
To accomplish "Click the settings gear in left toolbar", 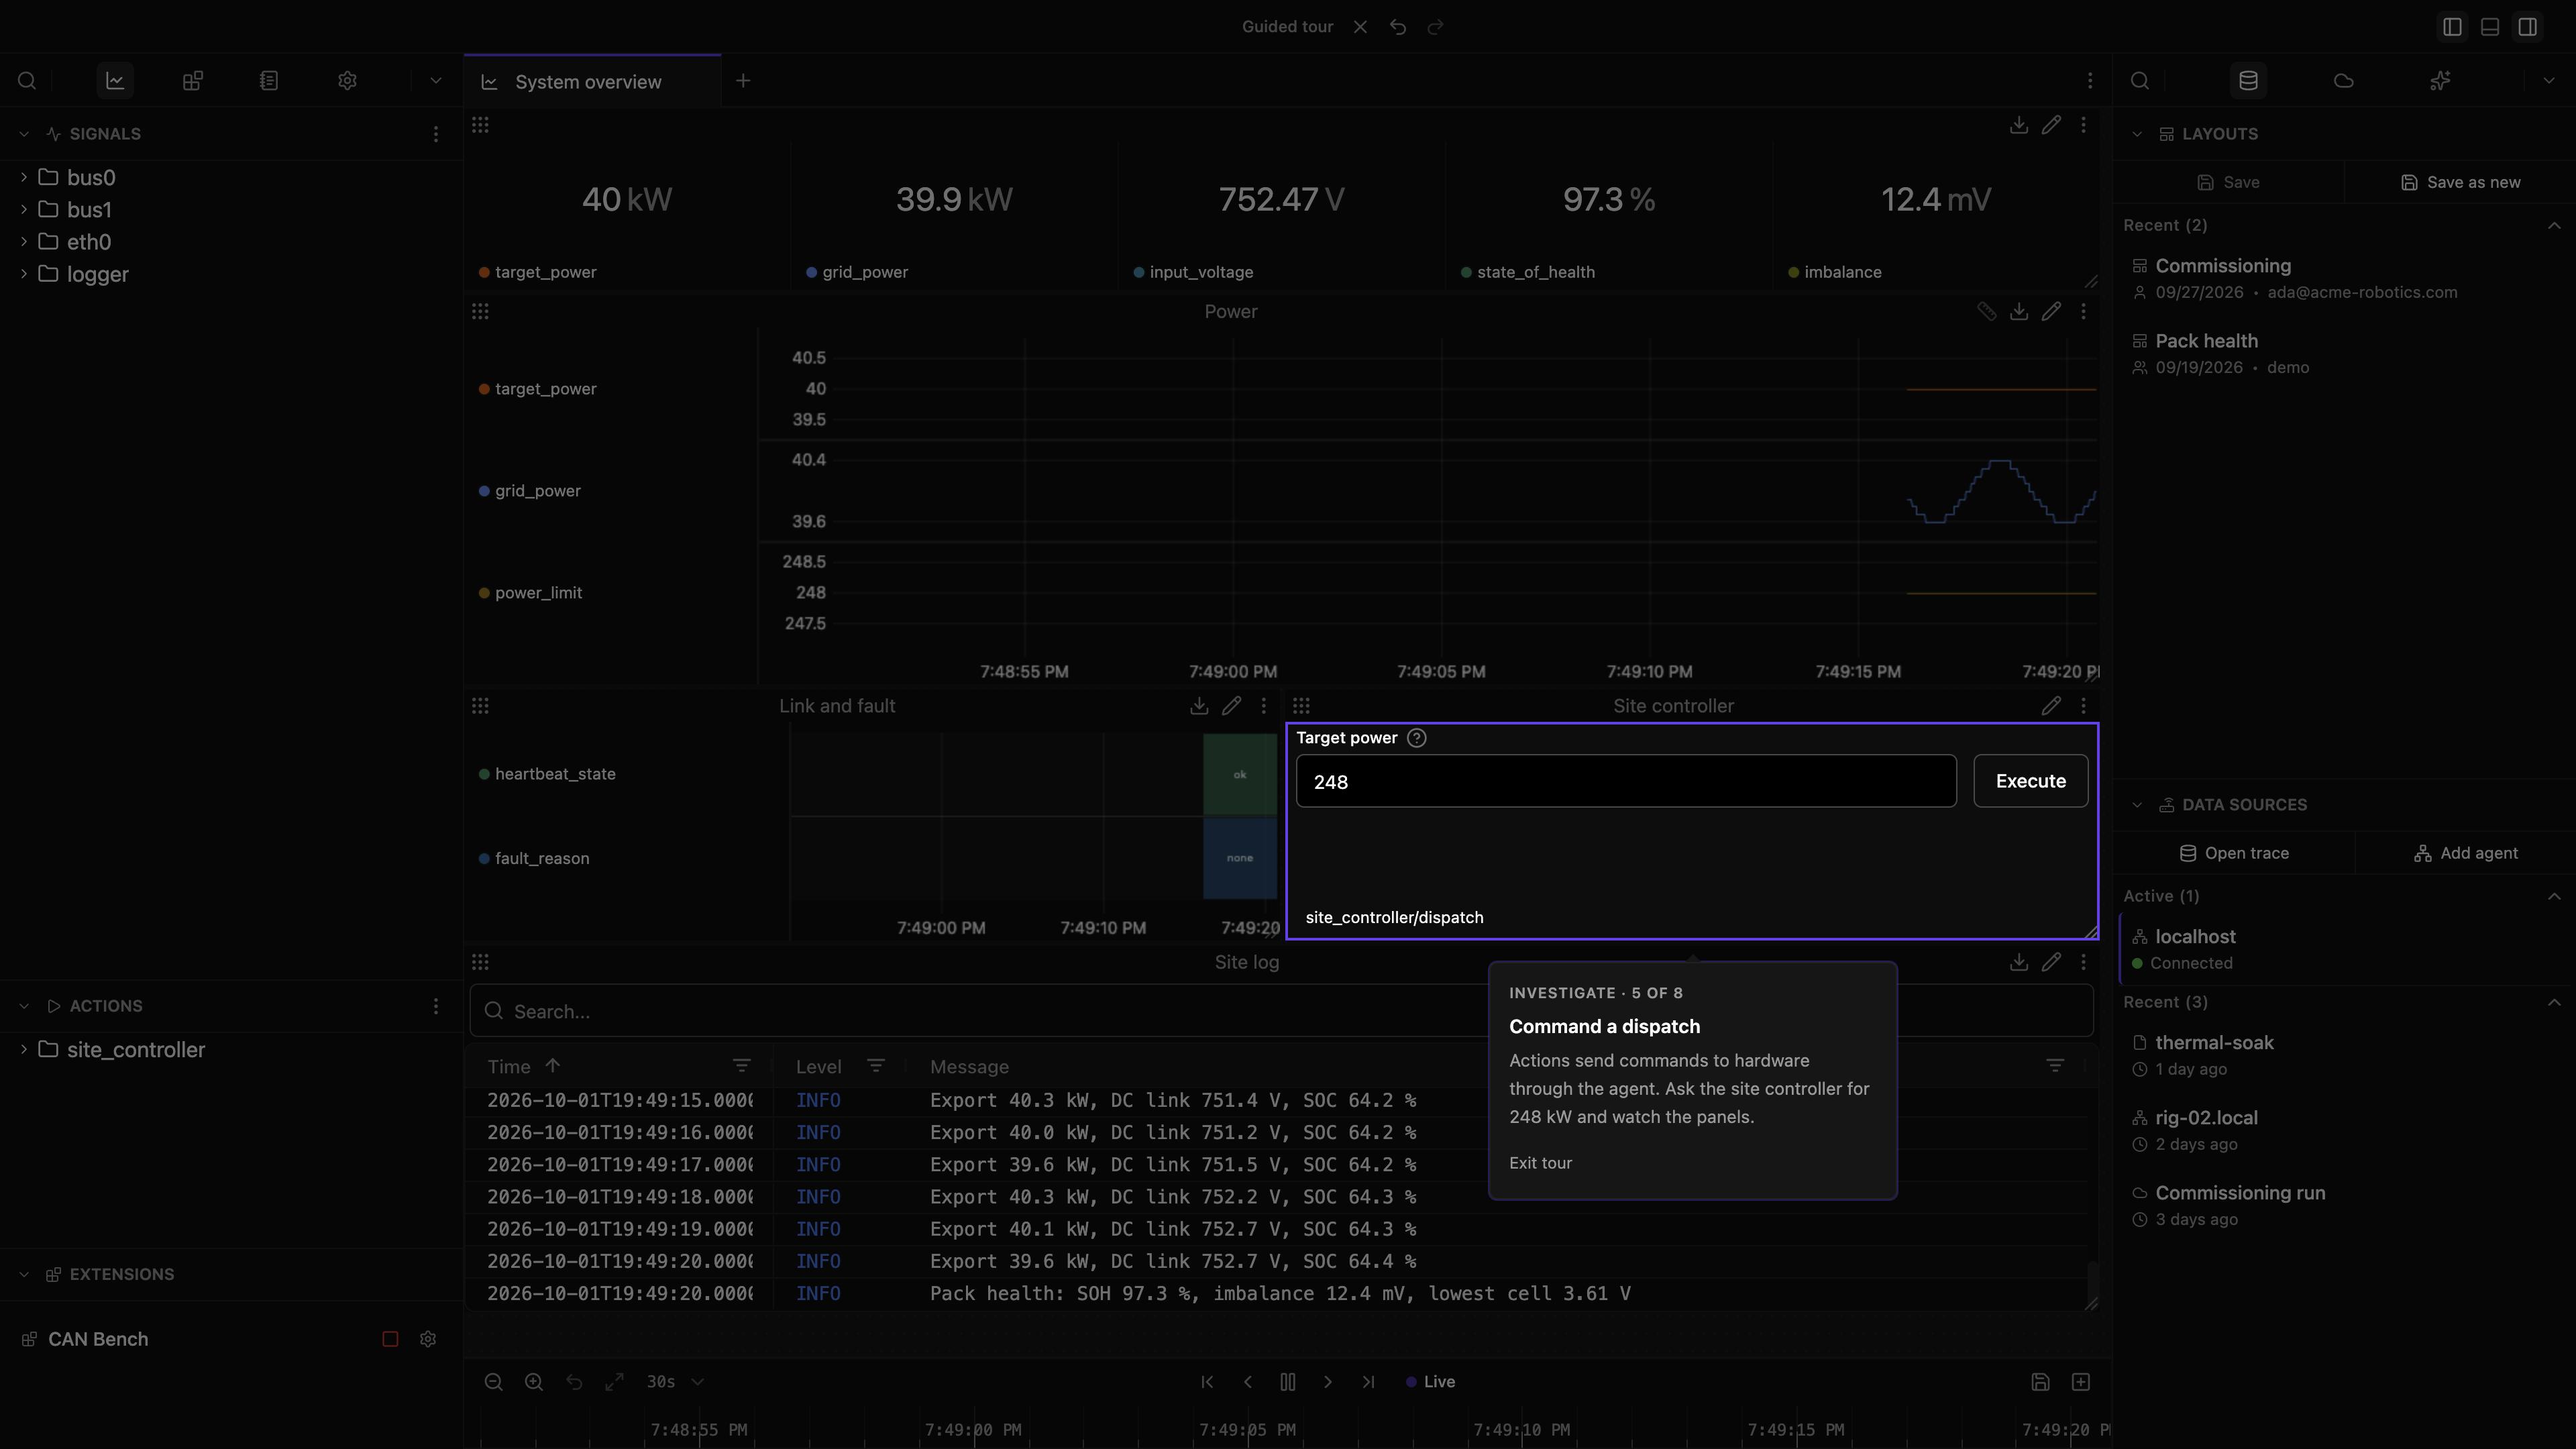I will pyautogui.click(x=347, y=81).
